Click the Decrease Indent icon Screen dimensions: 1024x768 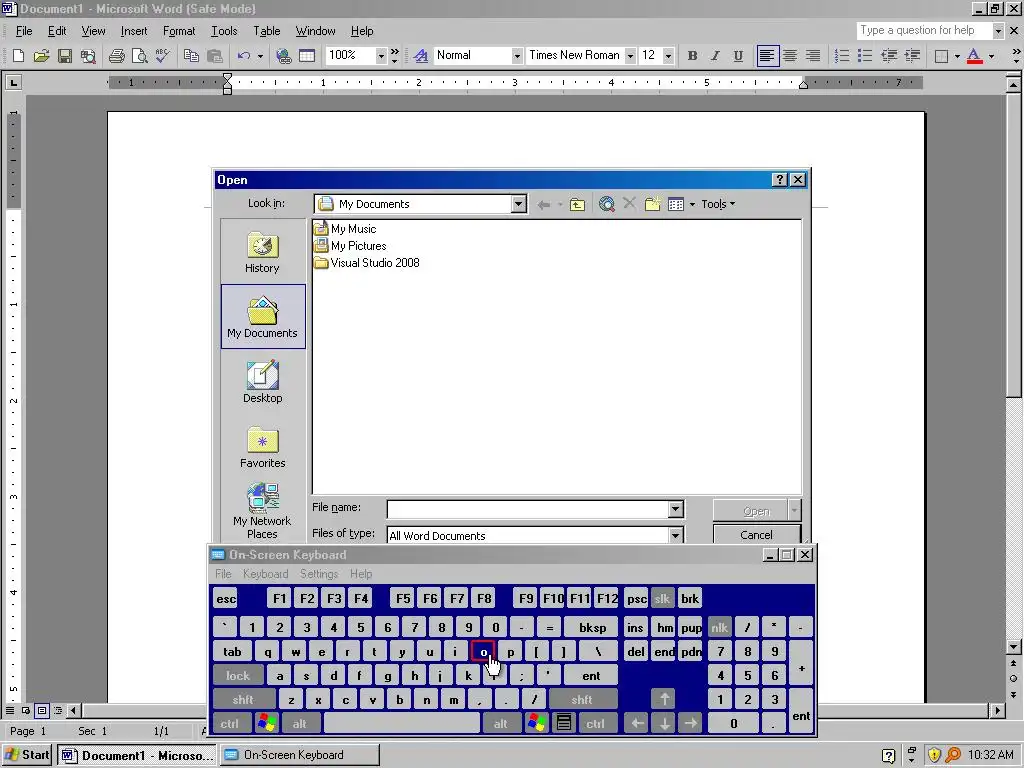point(889,56)
